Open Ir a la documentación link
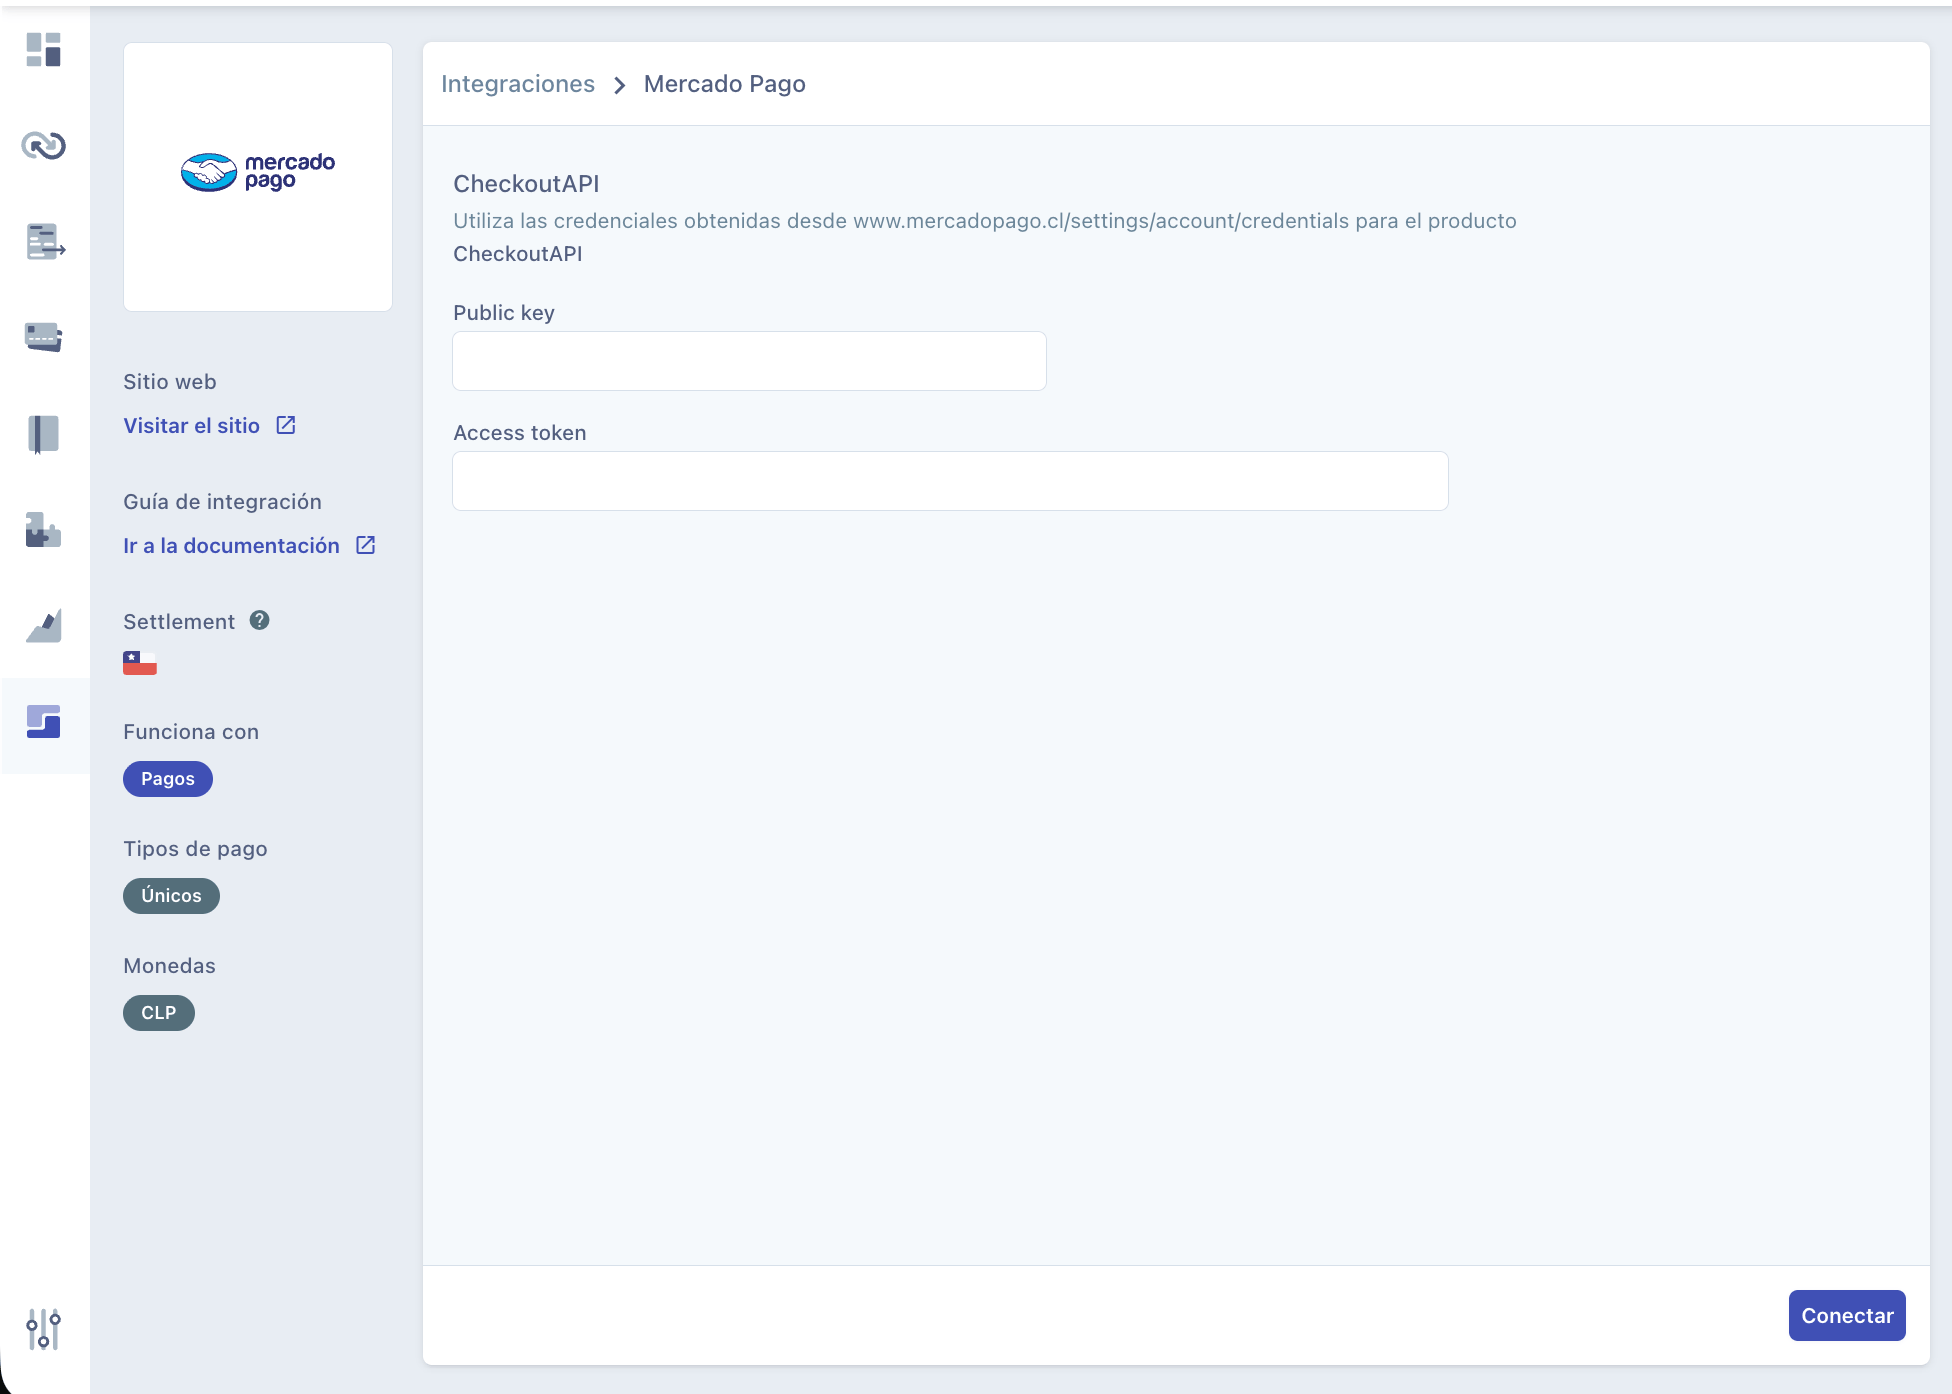The height and width of the screenshot is (1394, 1952). [x=232, y=546]
